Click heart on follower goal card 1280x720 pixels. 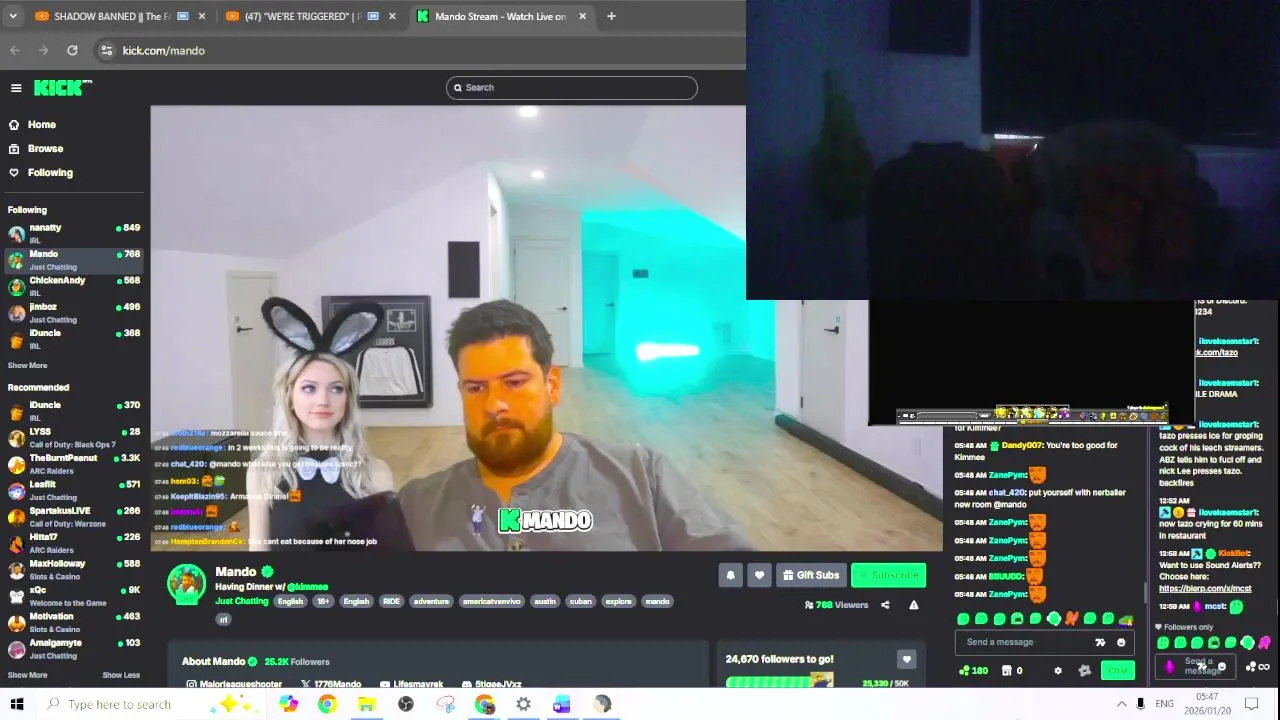click(906, 659)
